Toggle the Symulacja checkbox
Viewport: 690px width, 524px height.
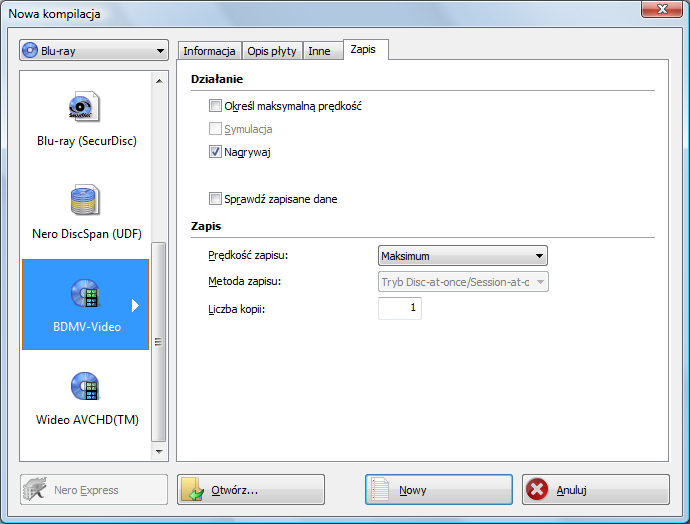pos(215,128)
